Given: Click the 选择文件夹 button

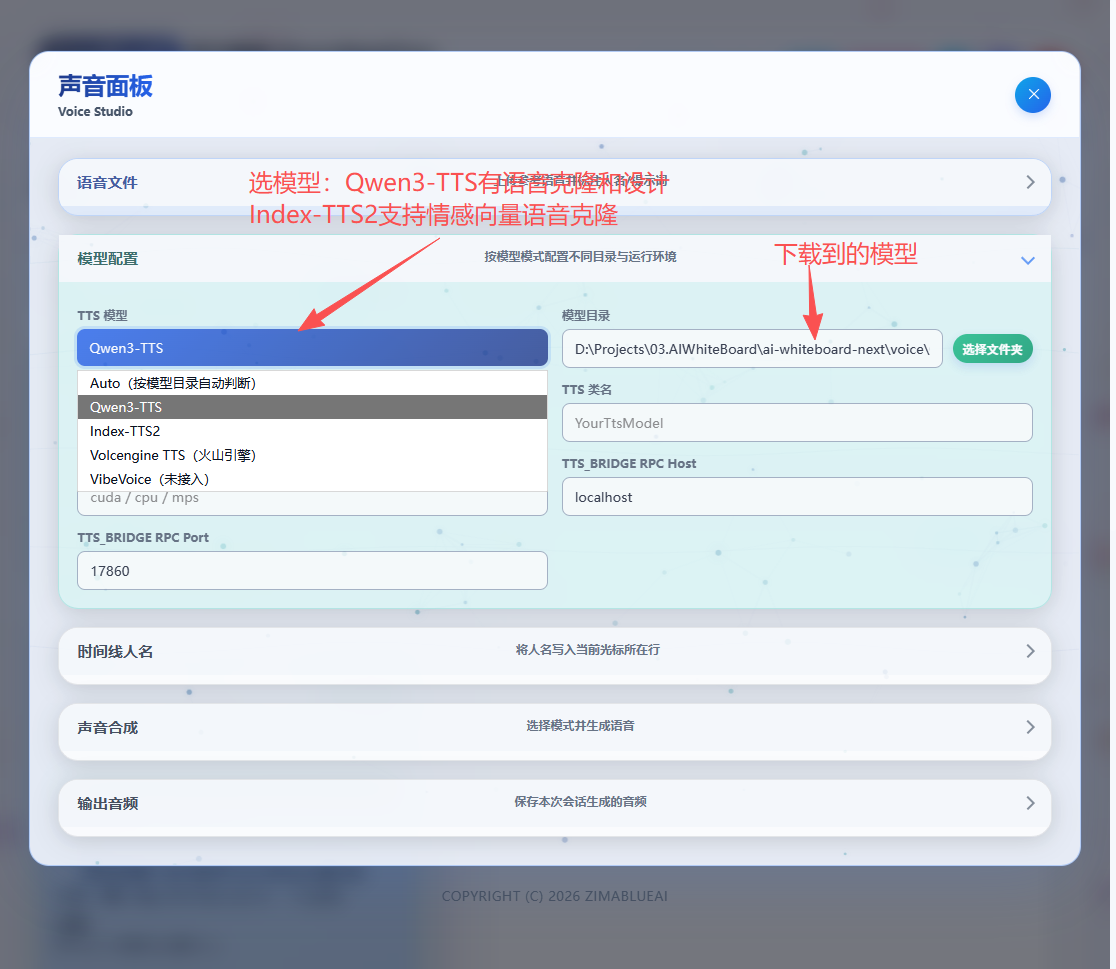Looking at the screenshot, I should (x=992, y=348).
